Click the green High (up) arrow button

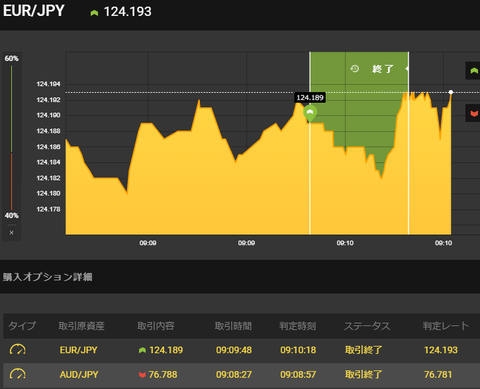(473, 71)
